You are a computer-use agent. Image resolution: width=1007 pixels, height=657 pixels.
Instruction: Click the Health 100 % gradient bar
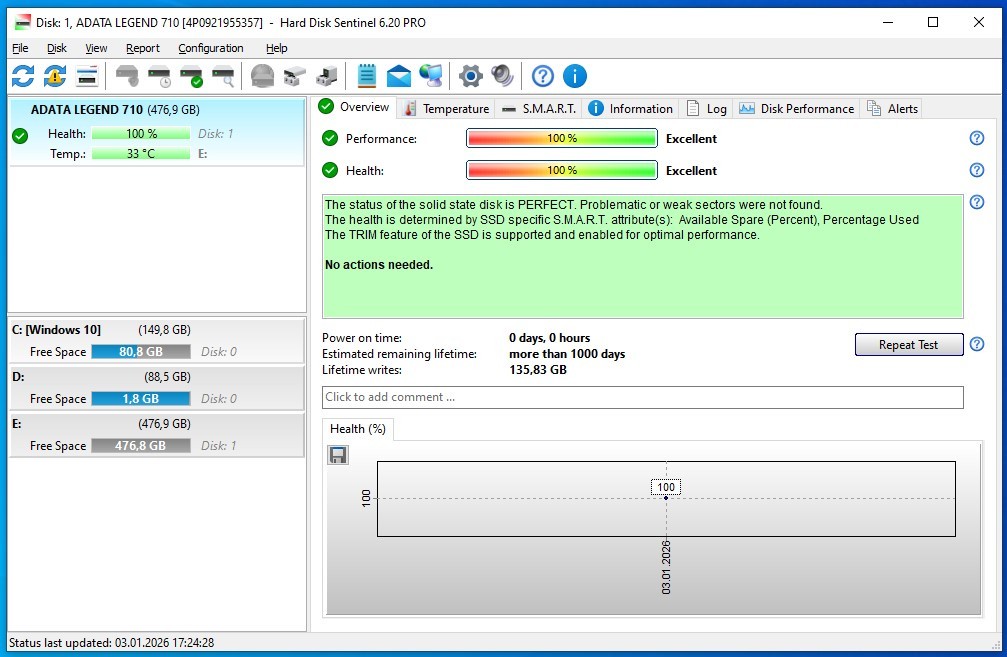tap(562, 170)
